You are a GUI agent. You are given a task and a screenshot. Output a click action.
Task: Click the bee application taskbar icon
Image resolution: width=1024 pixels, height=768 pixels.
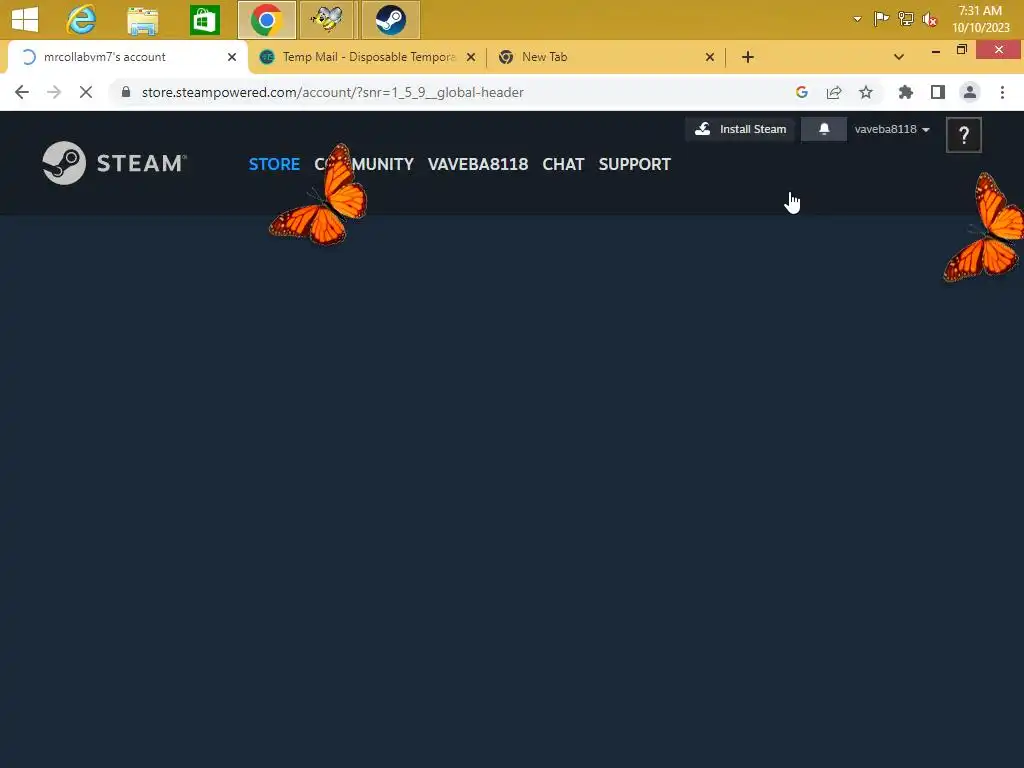tap(327, 20)
